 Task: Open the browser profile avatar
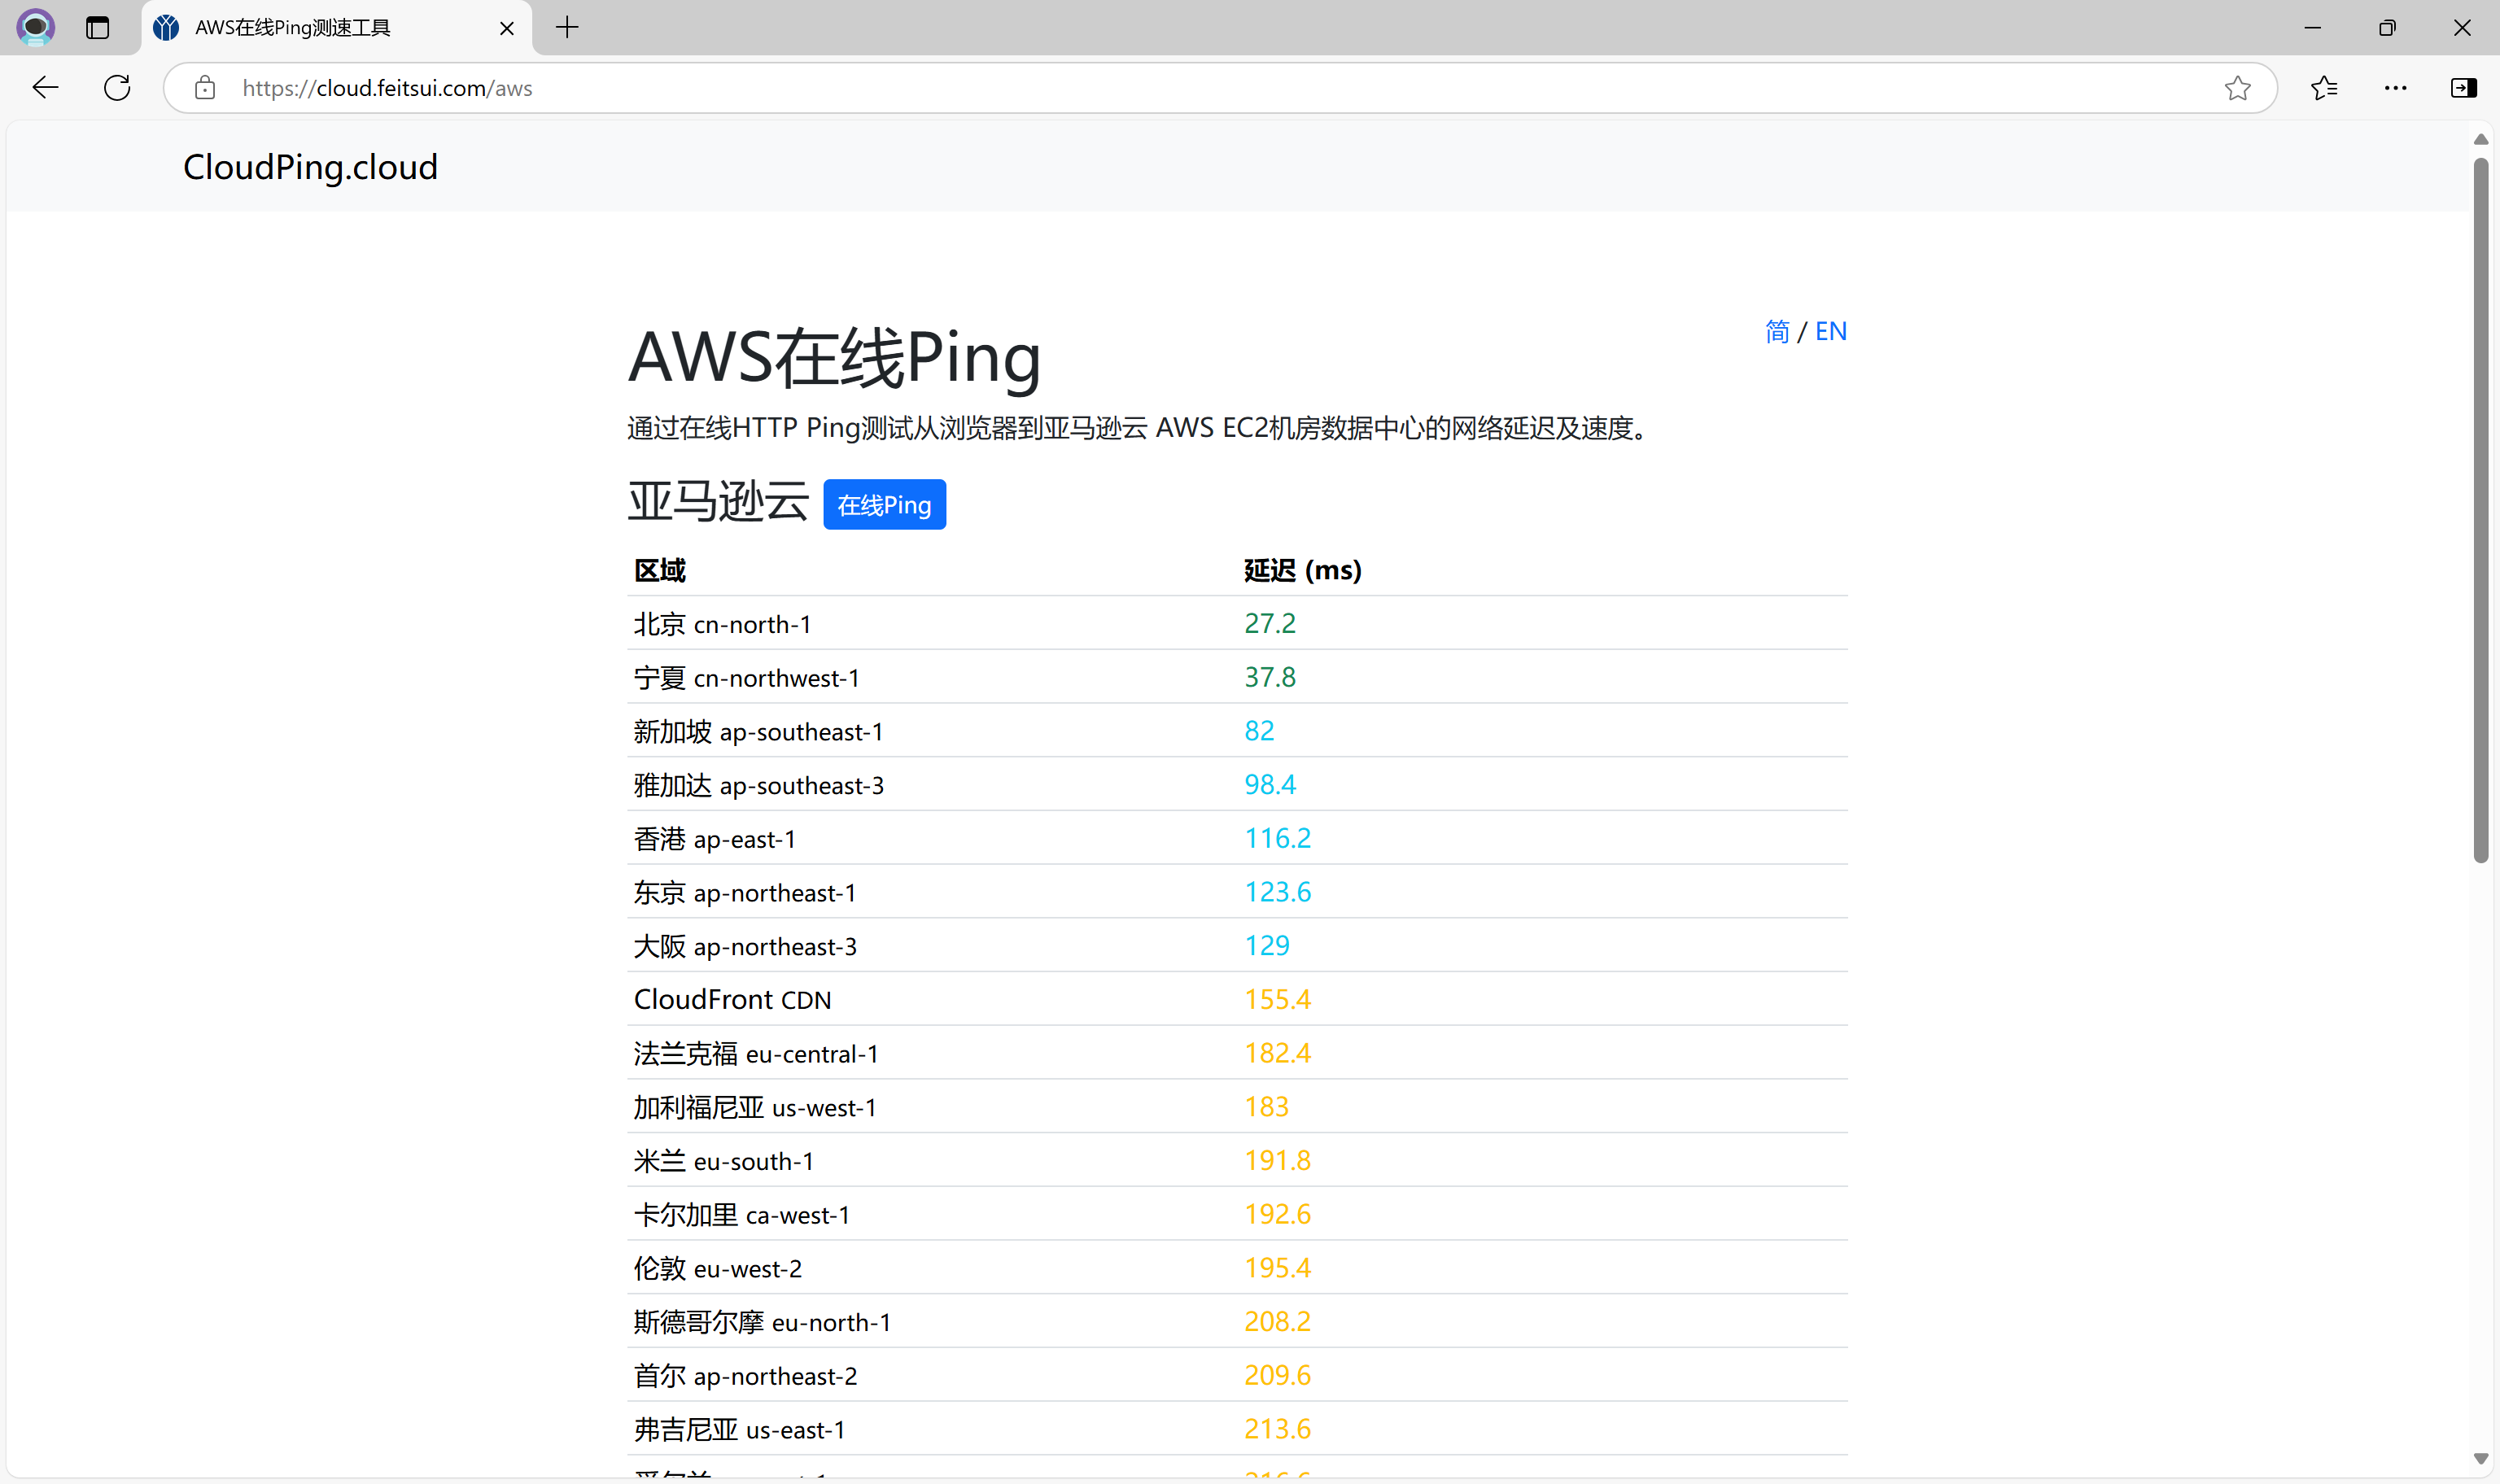pos(36,27)
